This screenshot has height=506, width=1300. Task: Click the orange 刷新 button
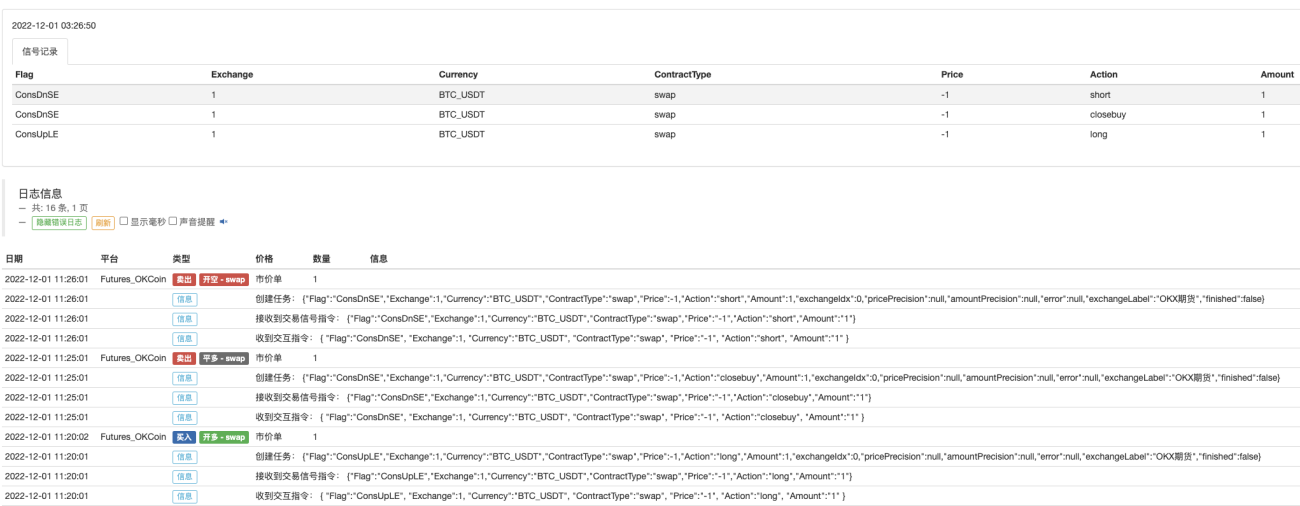click(x=103, y=222)
